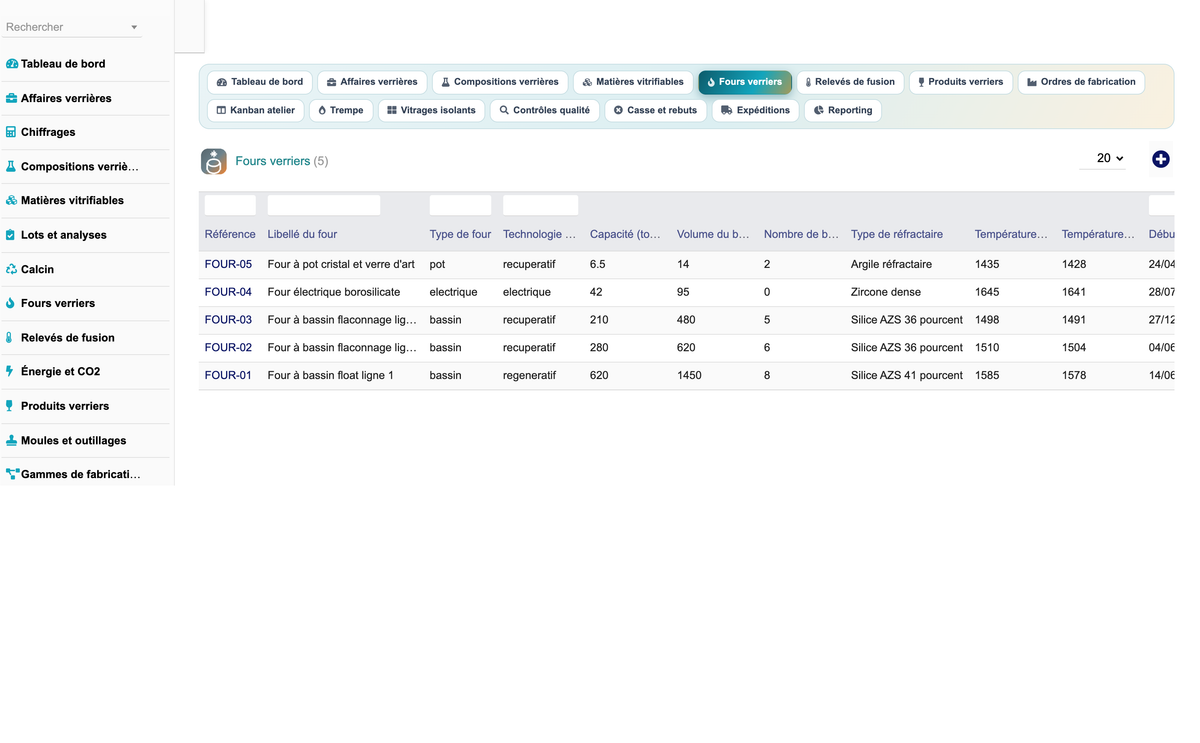Sort by the Technologie column header
The height and width of the screenshot is (743, 1200).
(x=539, y=234)
